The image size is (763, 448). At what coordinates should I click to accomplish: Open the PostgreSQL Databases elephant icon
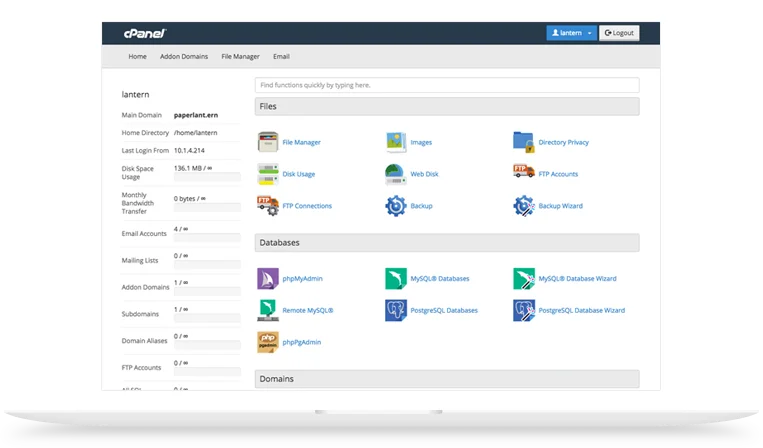396,310
